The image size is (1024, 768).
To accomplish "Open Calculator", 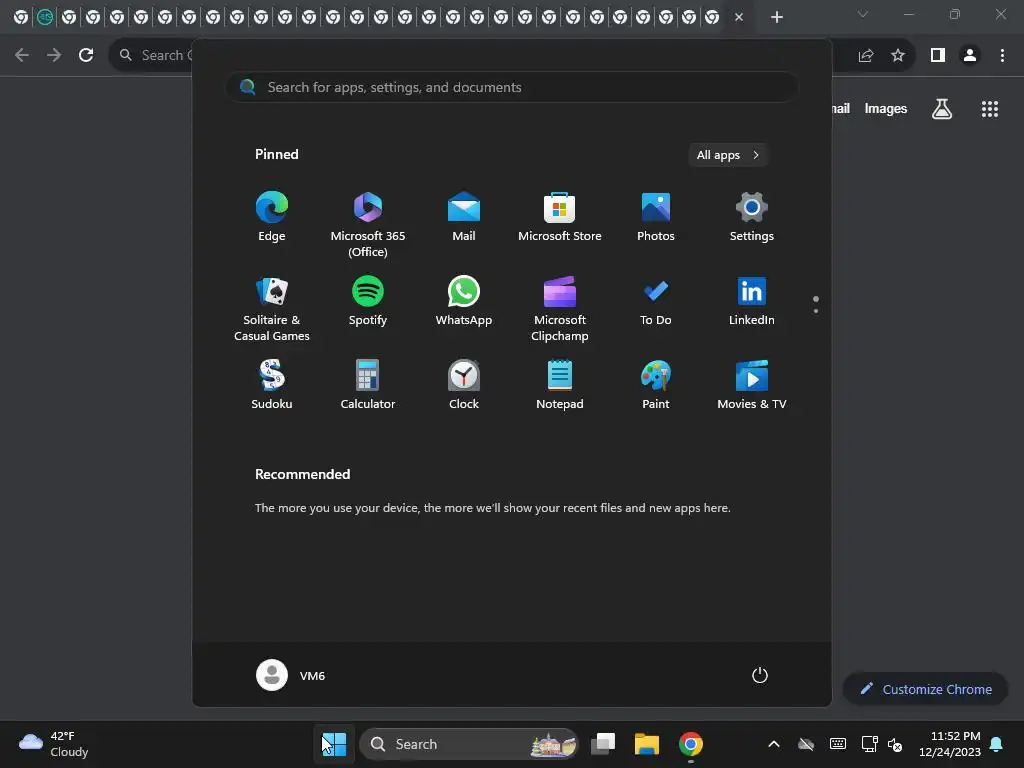I will click(368, 385).
